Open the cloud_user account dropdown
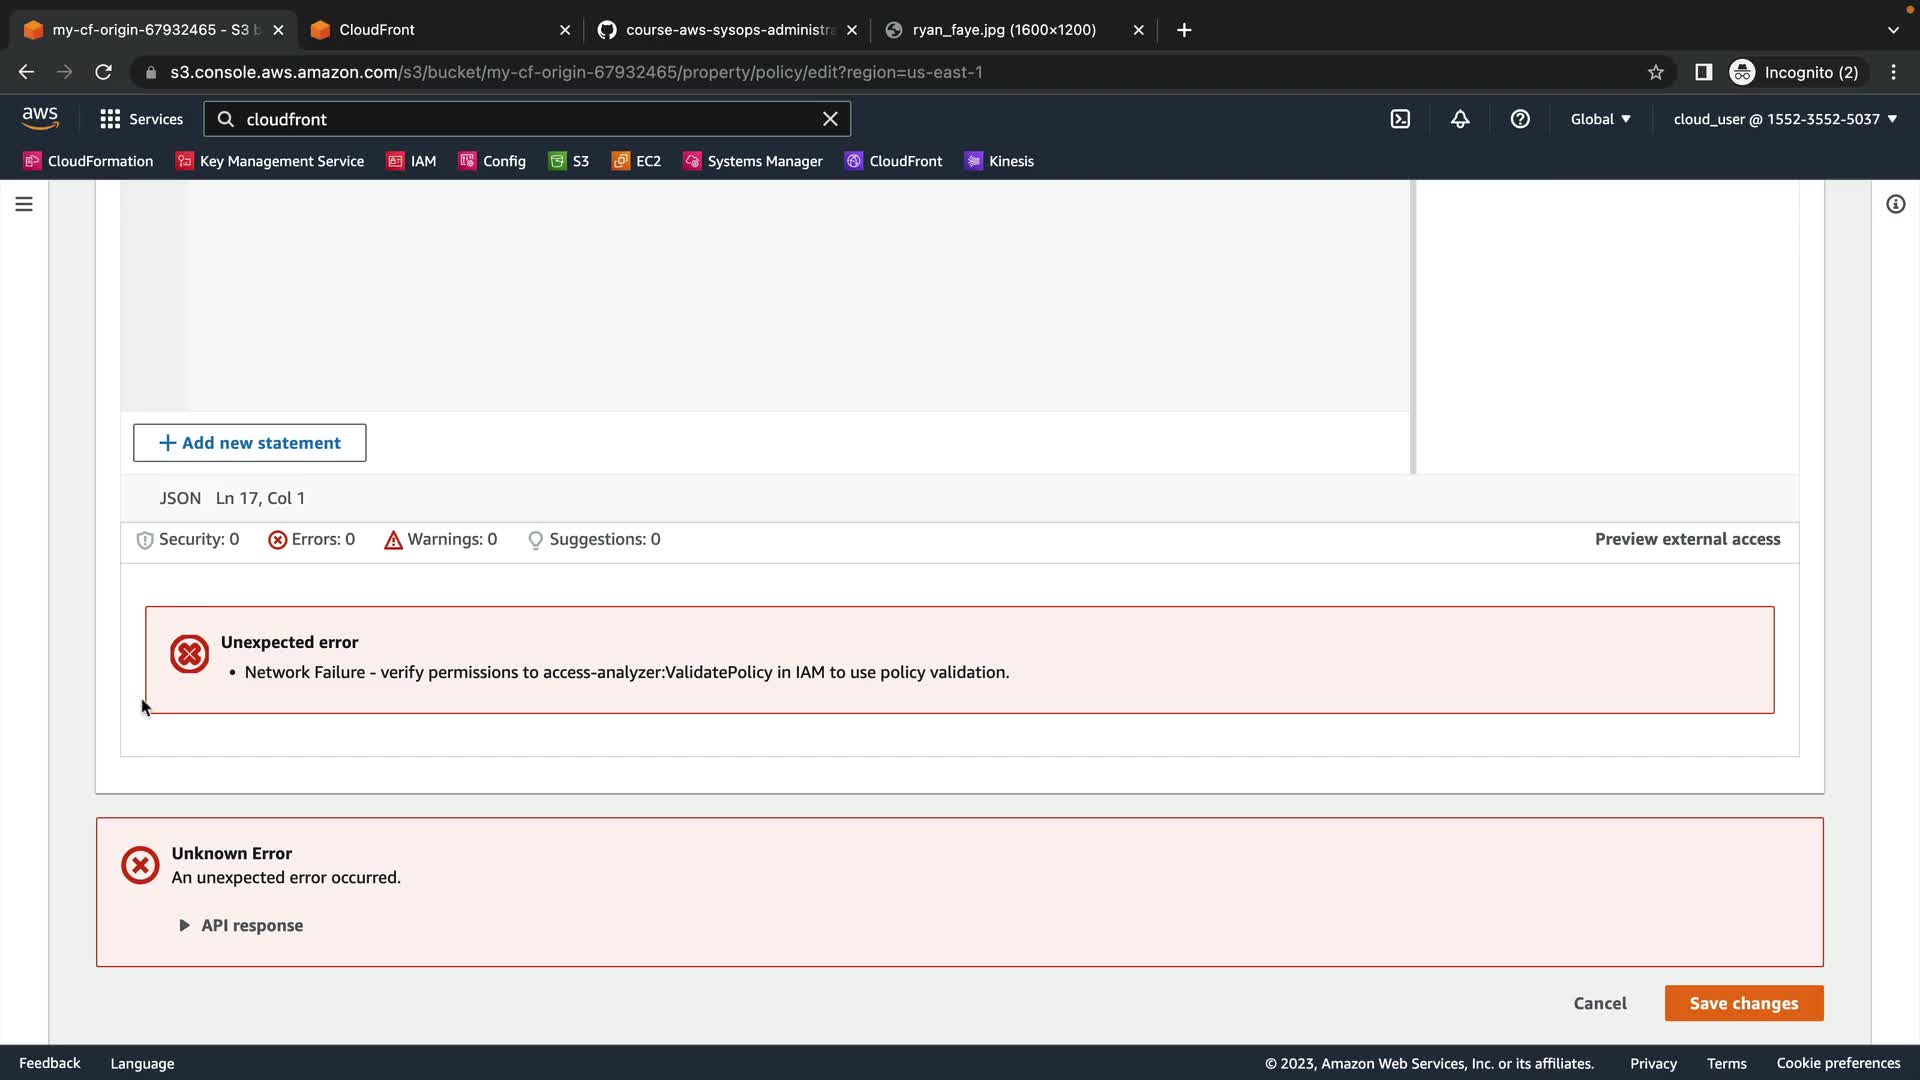 [1784, 119]
